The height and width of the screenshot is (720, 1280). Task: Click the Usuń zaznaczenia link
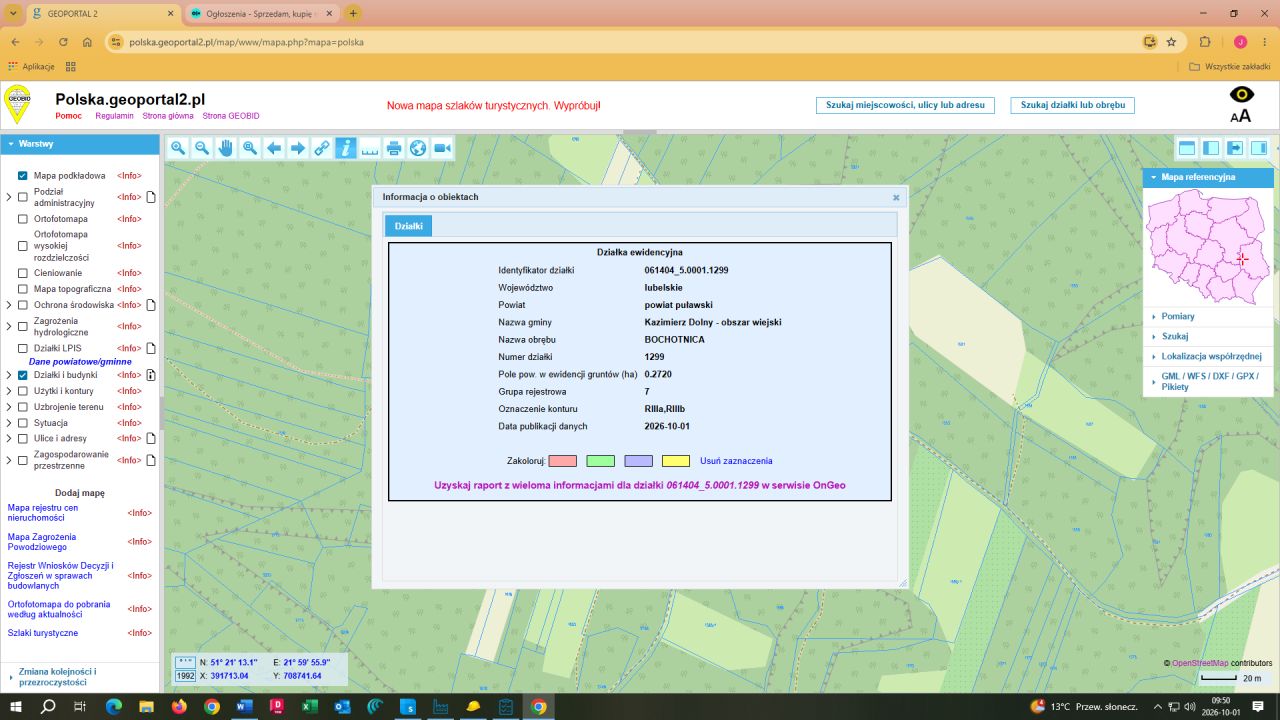click(736, 461)
